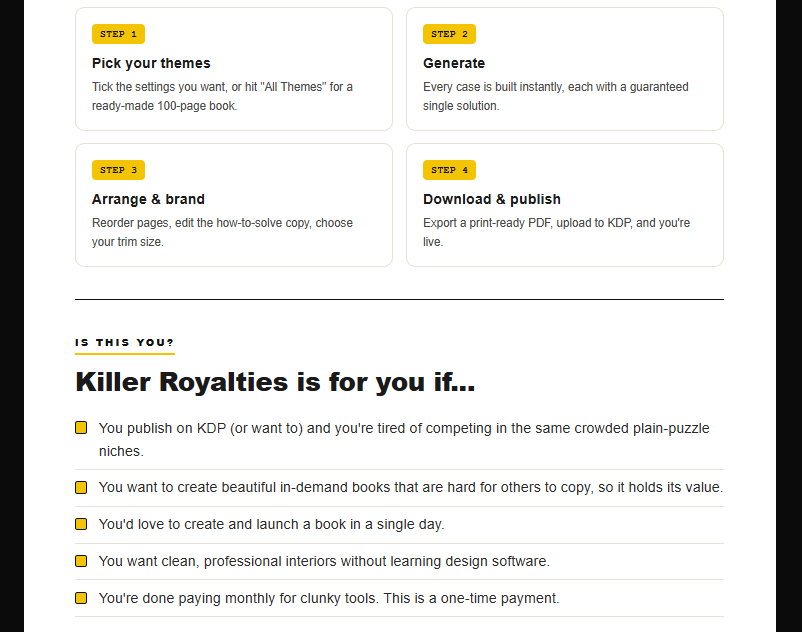
Task: Click the "Killer Royalties is for you if..." headline
Action: coord(275,382)
